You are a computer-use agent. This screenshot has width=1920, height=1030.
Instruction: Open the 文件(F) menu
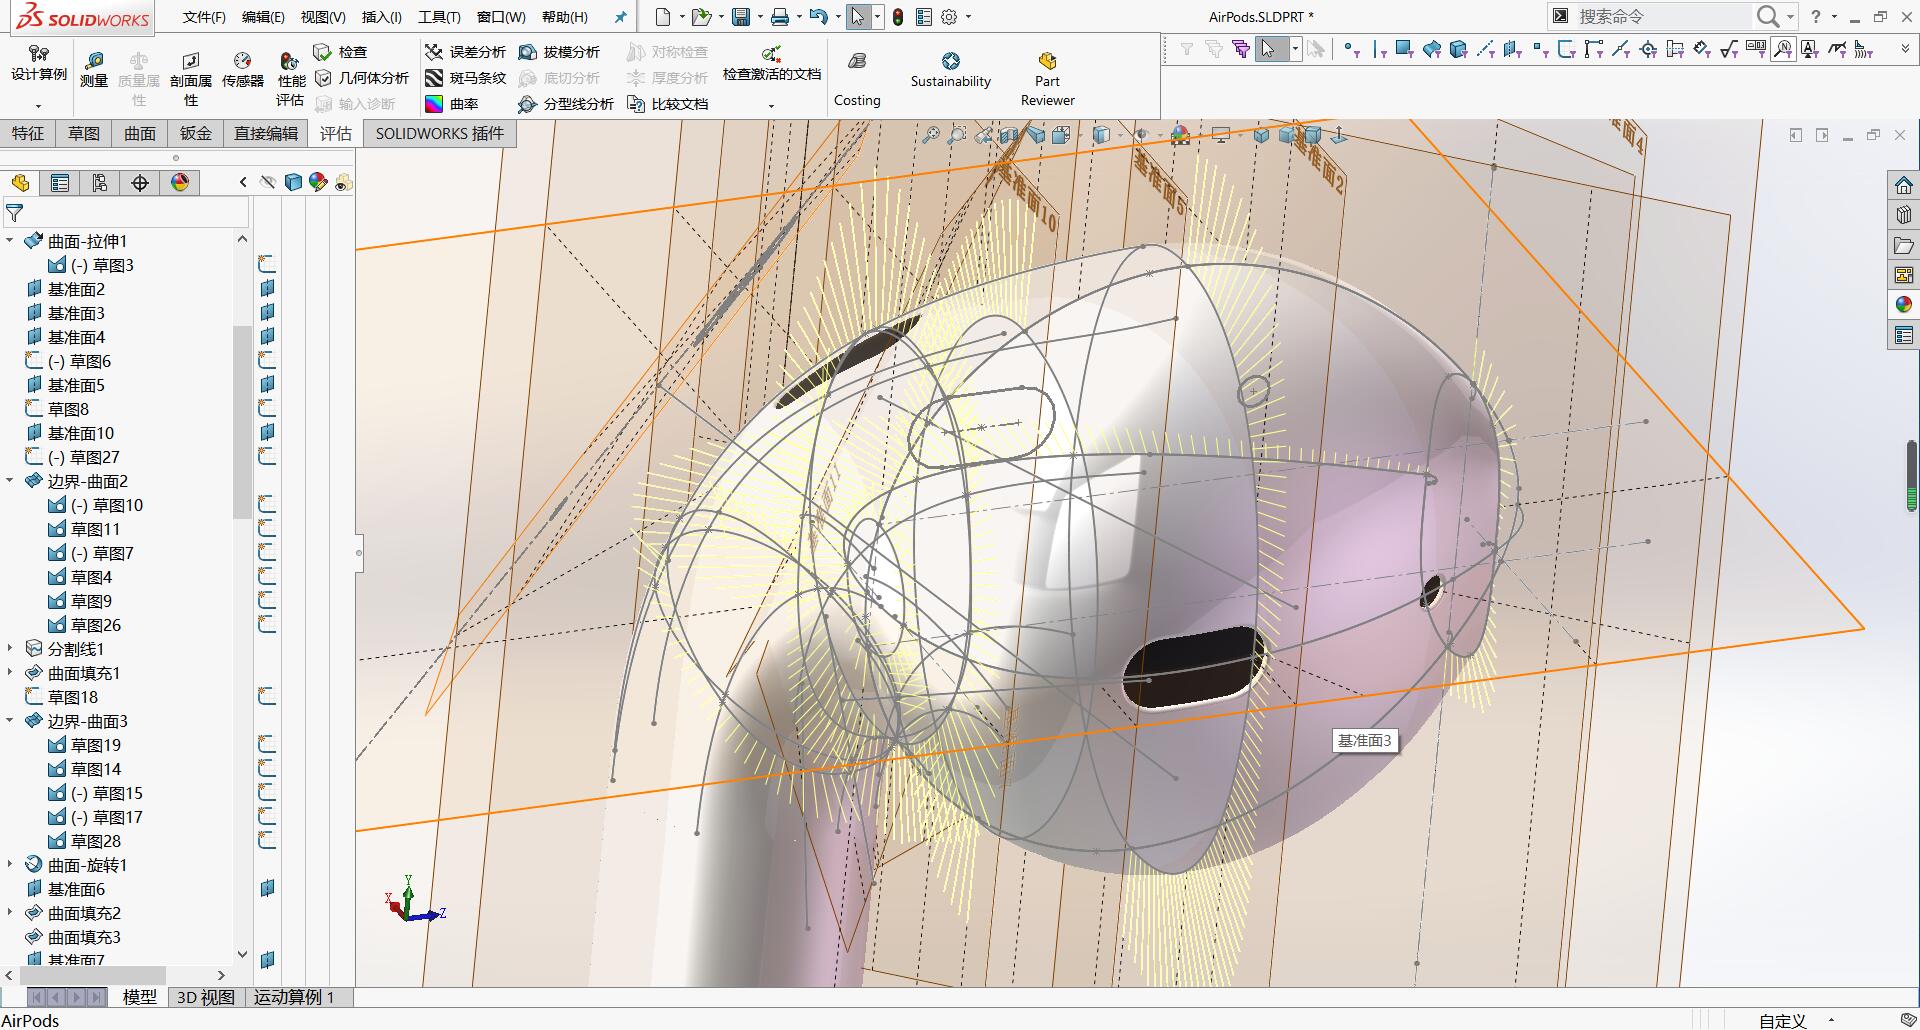[x=204, y=17]
